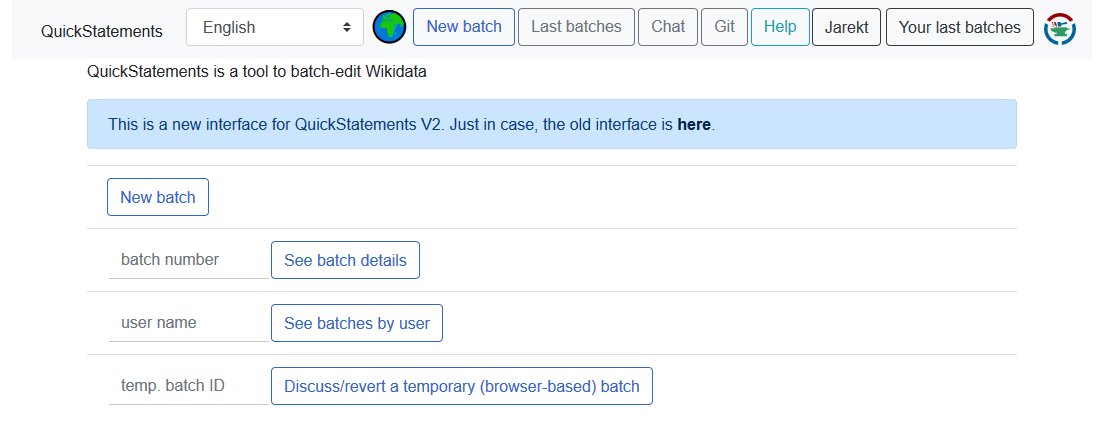Follow the "here" old interface link
The image size is (1104, 425).
[x=694, y=125]
